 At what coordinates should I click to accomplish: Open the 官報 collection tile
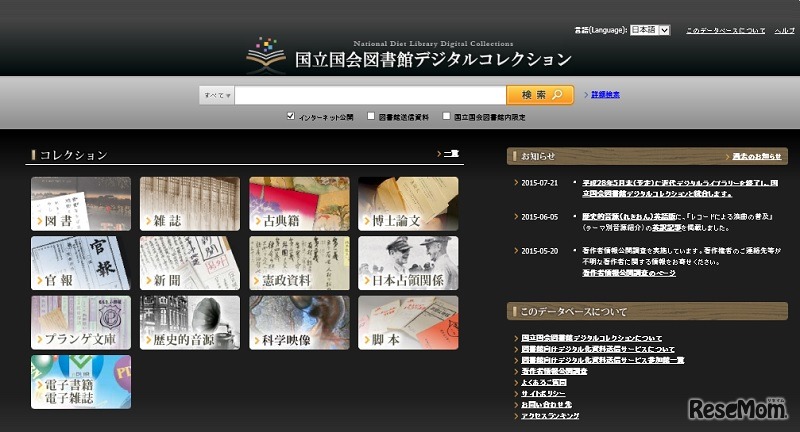tap(81, 263)
